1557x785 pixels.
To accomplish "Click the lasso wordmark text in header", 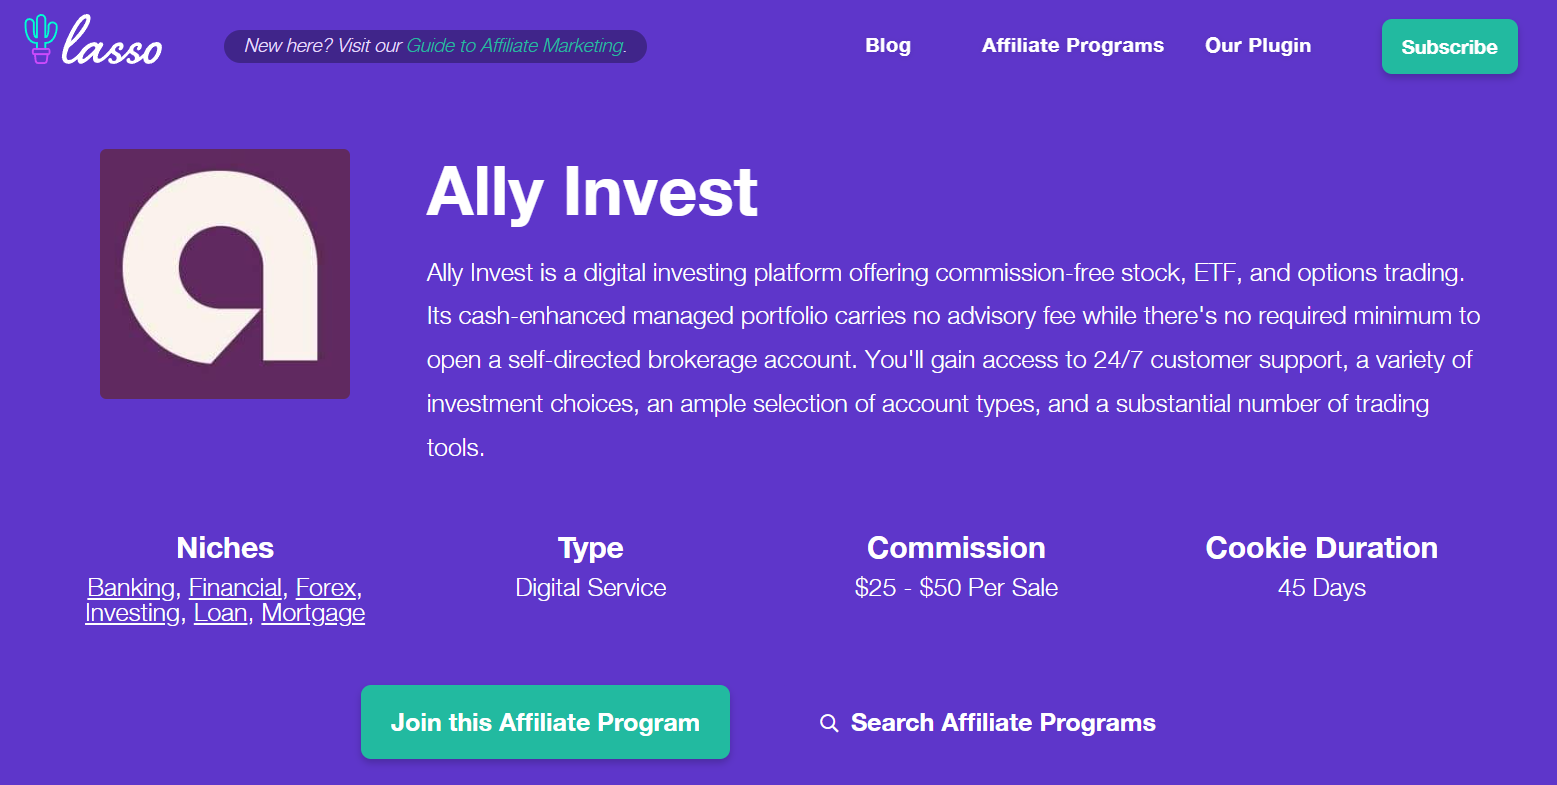I will (112, 44).
